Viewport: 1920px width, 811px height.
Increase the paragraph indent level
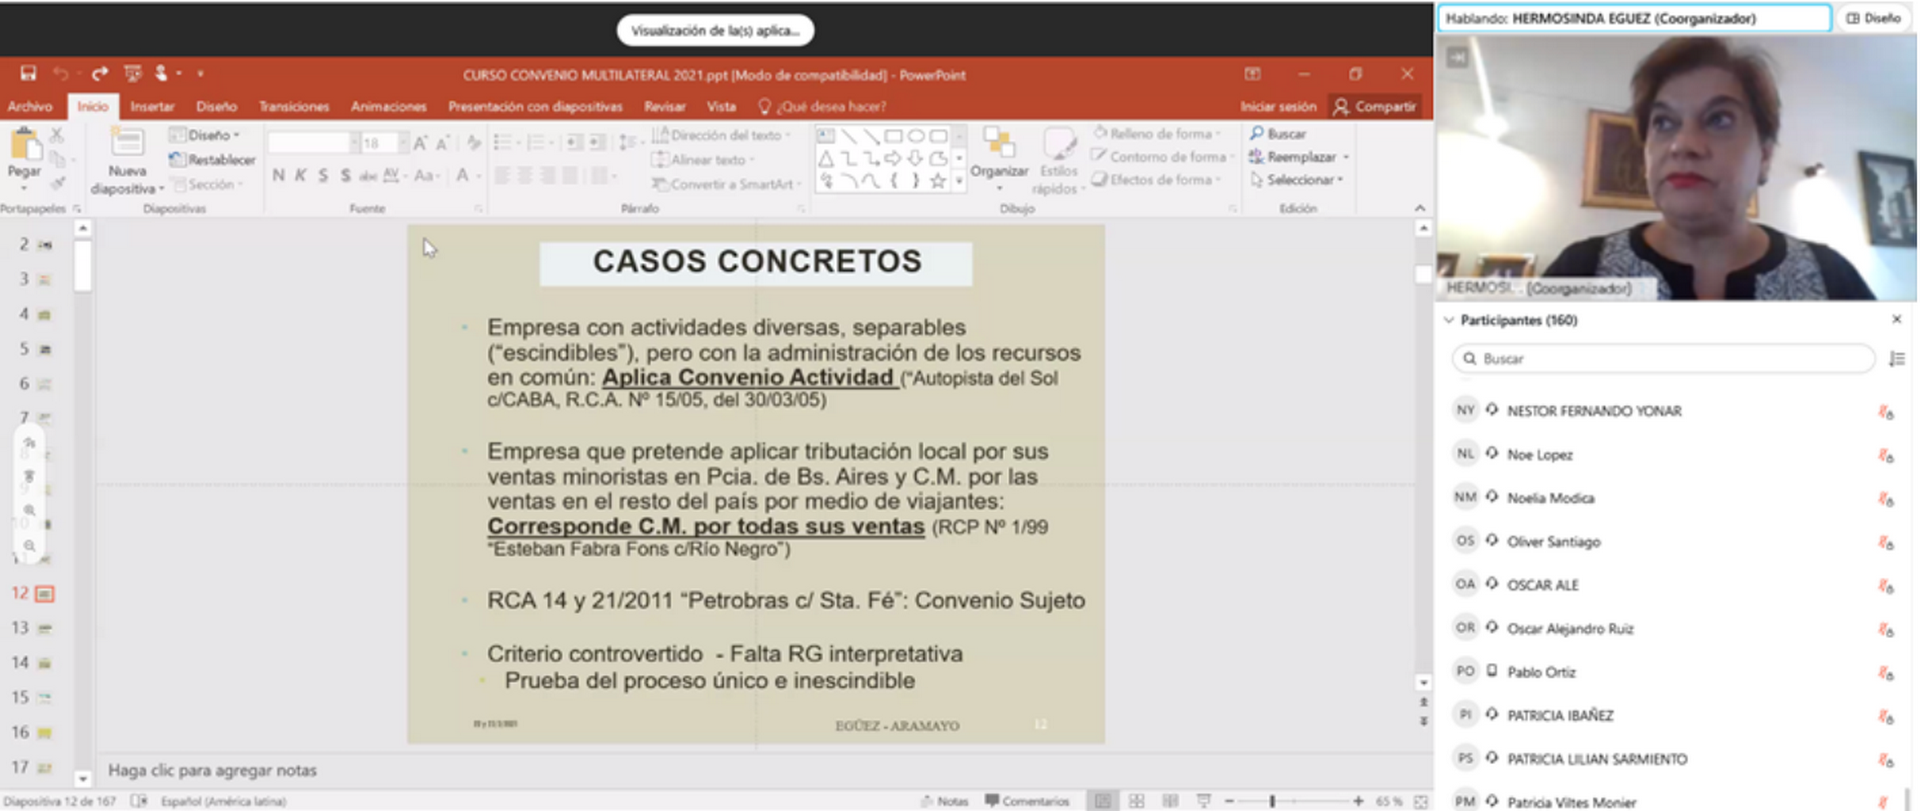[597, 143]
